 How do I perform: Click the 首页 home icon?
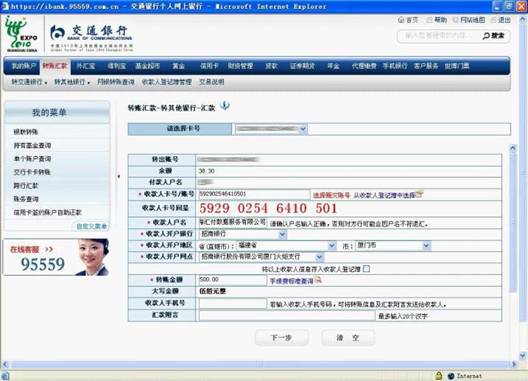(401, 20)
